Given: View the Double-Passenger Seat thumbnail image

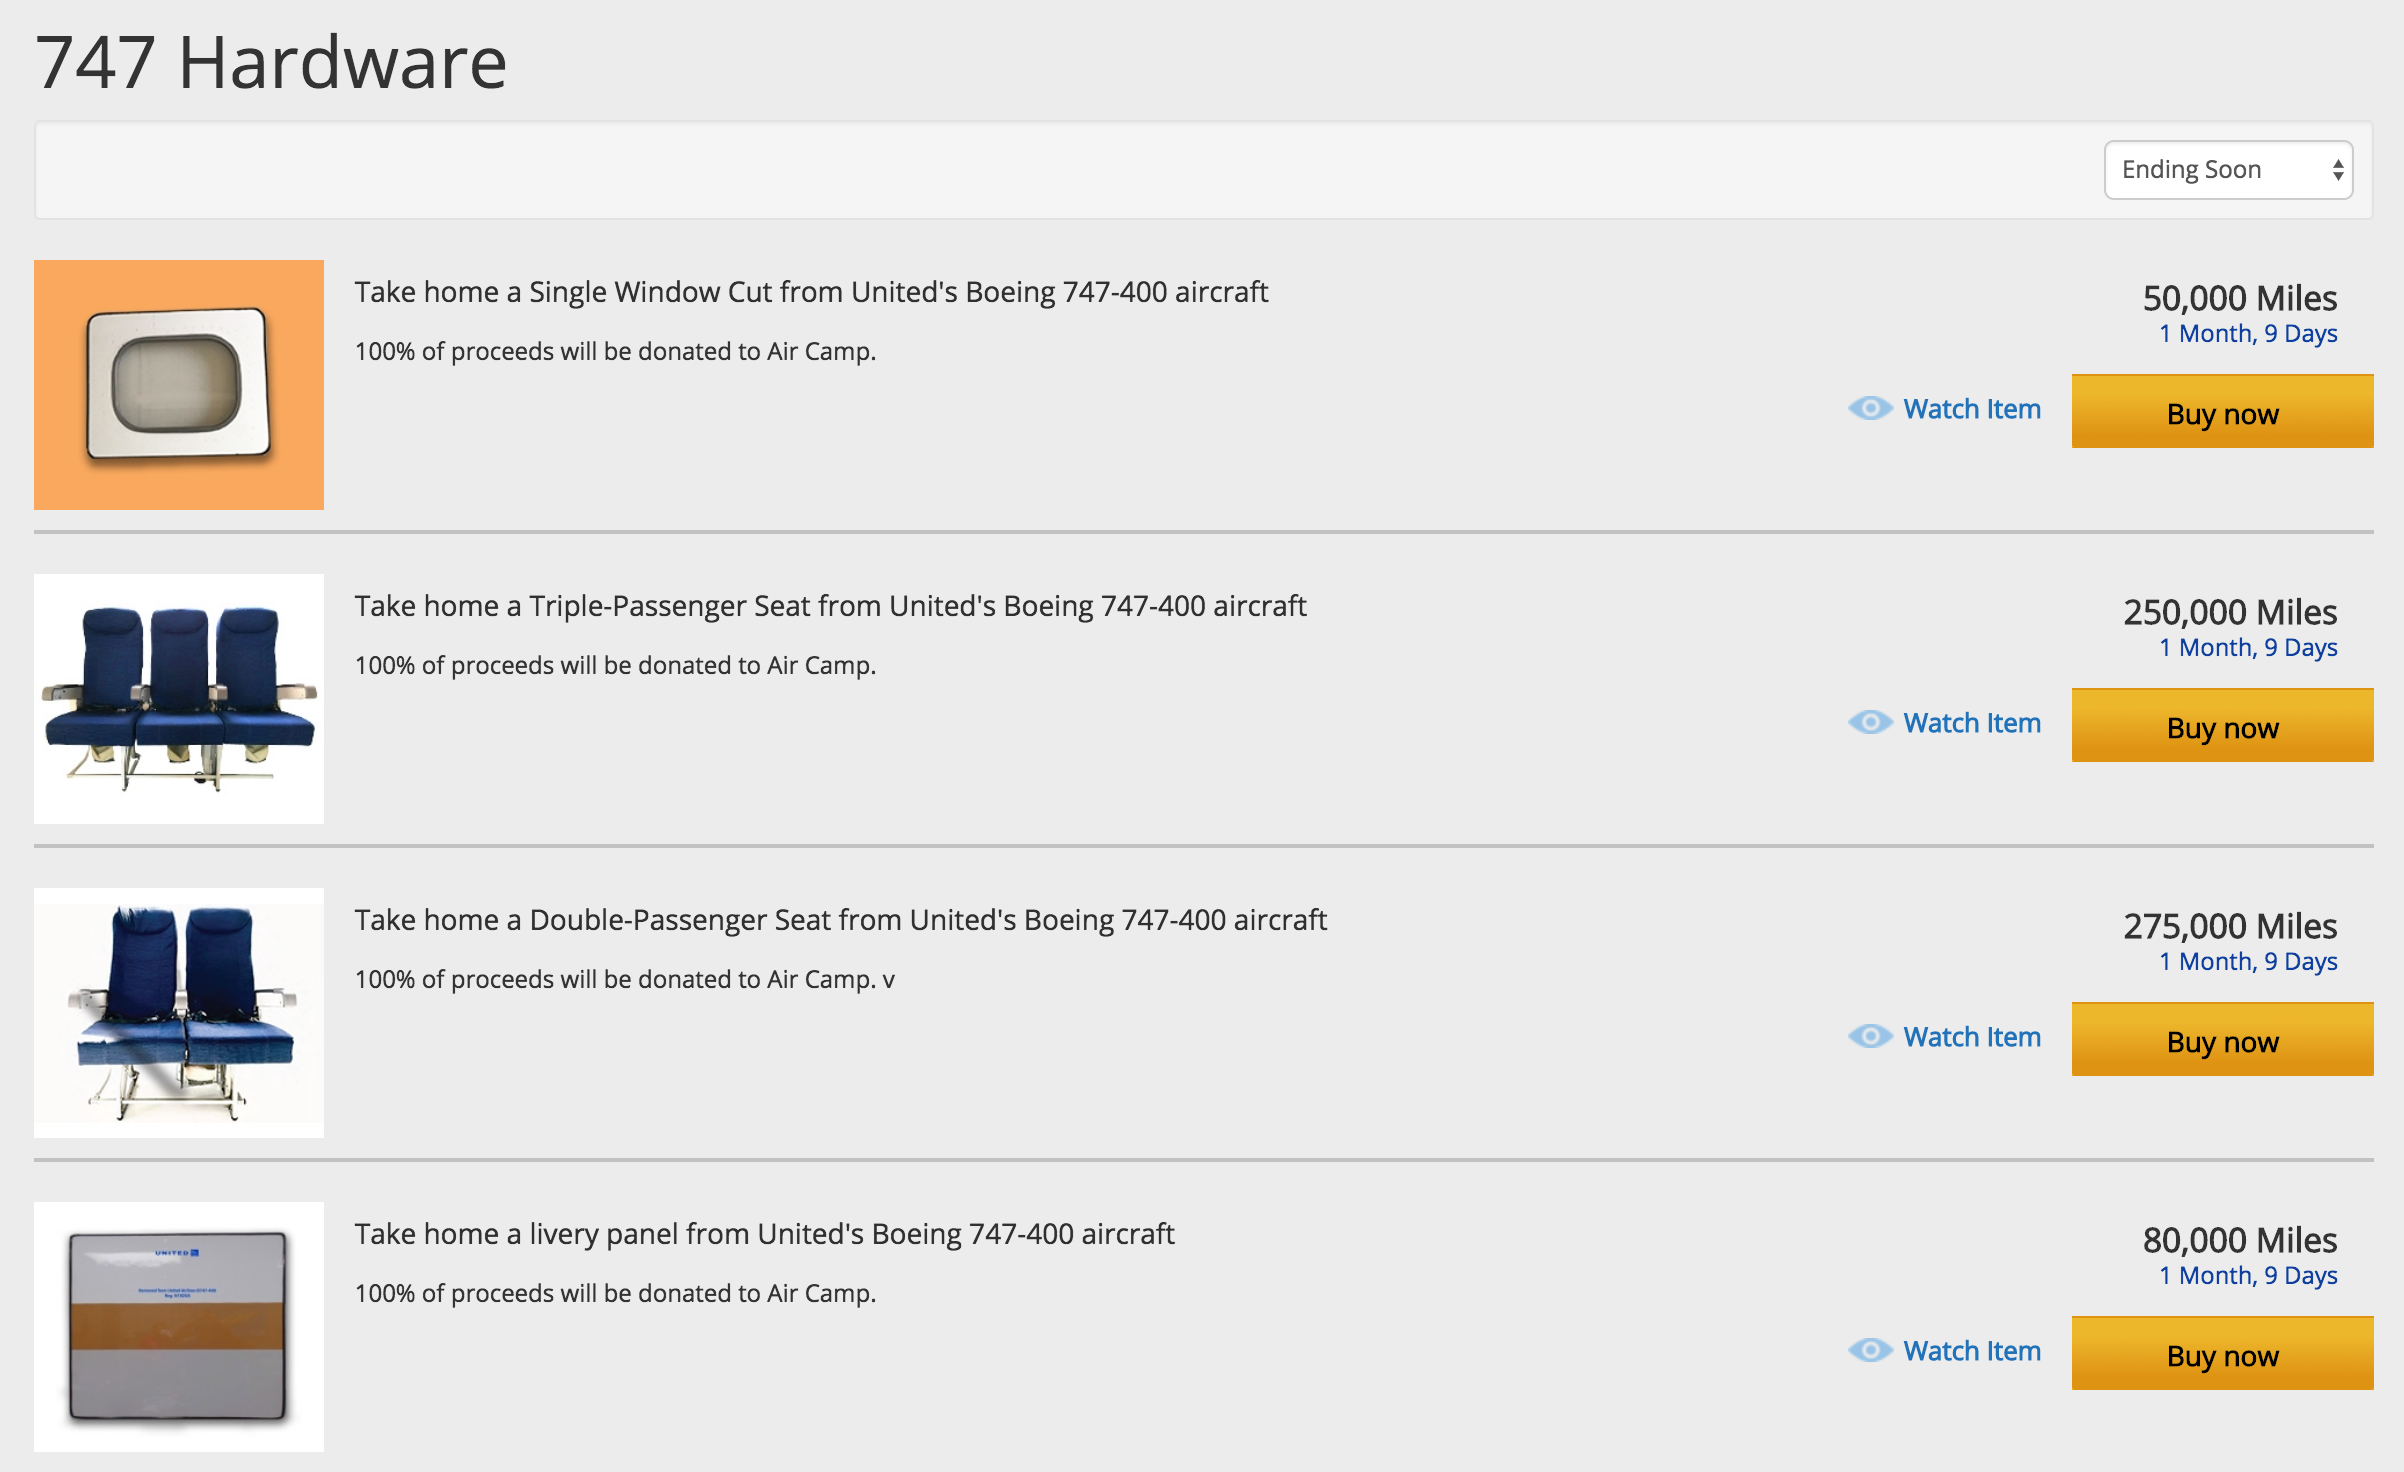Looking at the screenshot, I should point(179,1013).
